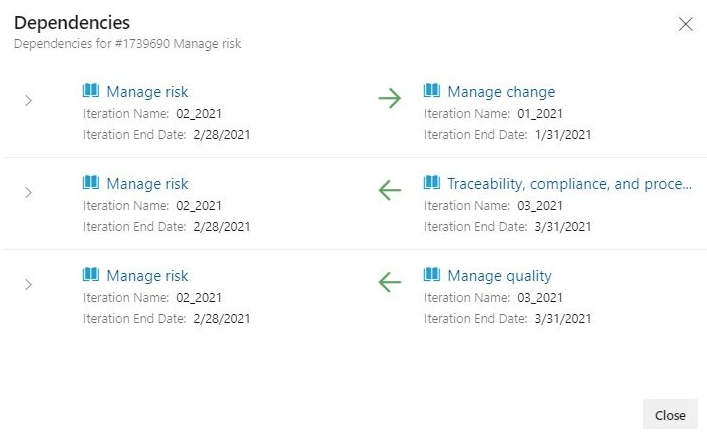Image resolution: width=707 pixels, height=439 pixels.
Task: Click book icon of the third Manage risk
Action: 91,274
